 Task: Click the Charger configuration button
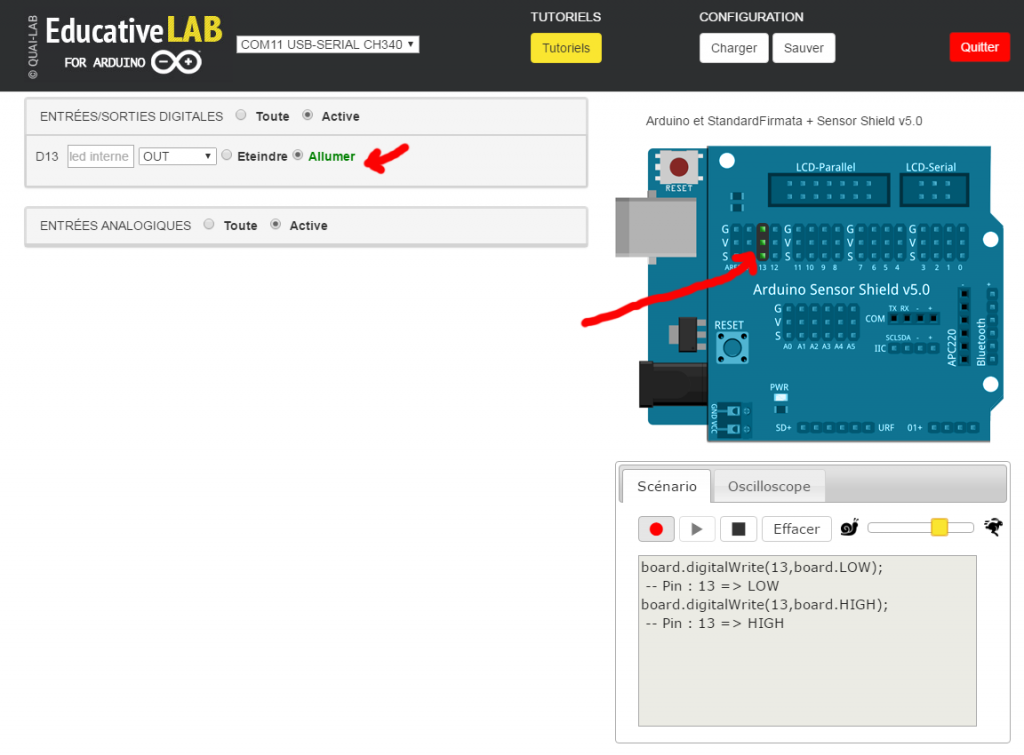733,47
